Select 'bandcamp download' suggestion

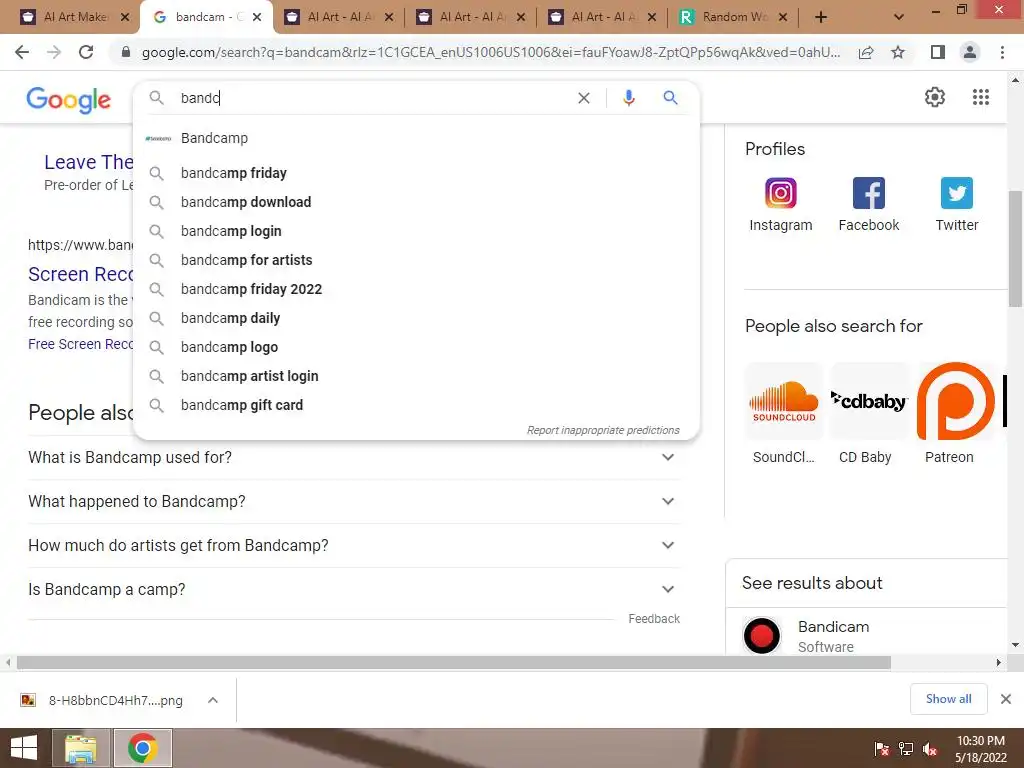417,202
